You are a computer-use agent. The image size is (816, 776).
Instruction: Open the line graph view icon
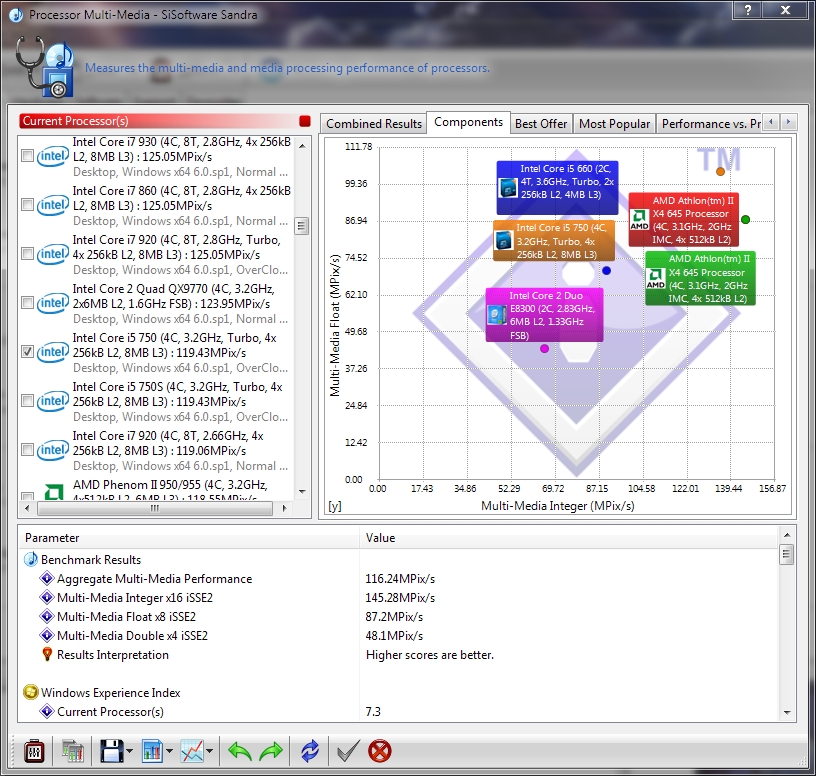pyautogui.click(x=192, y=751)
